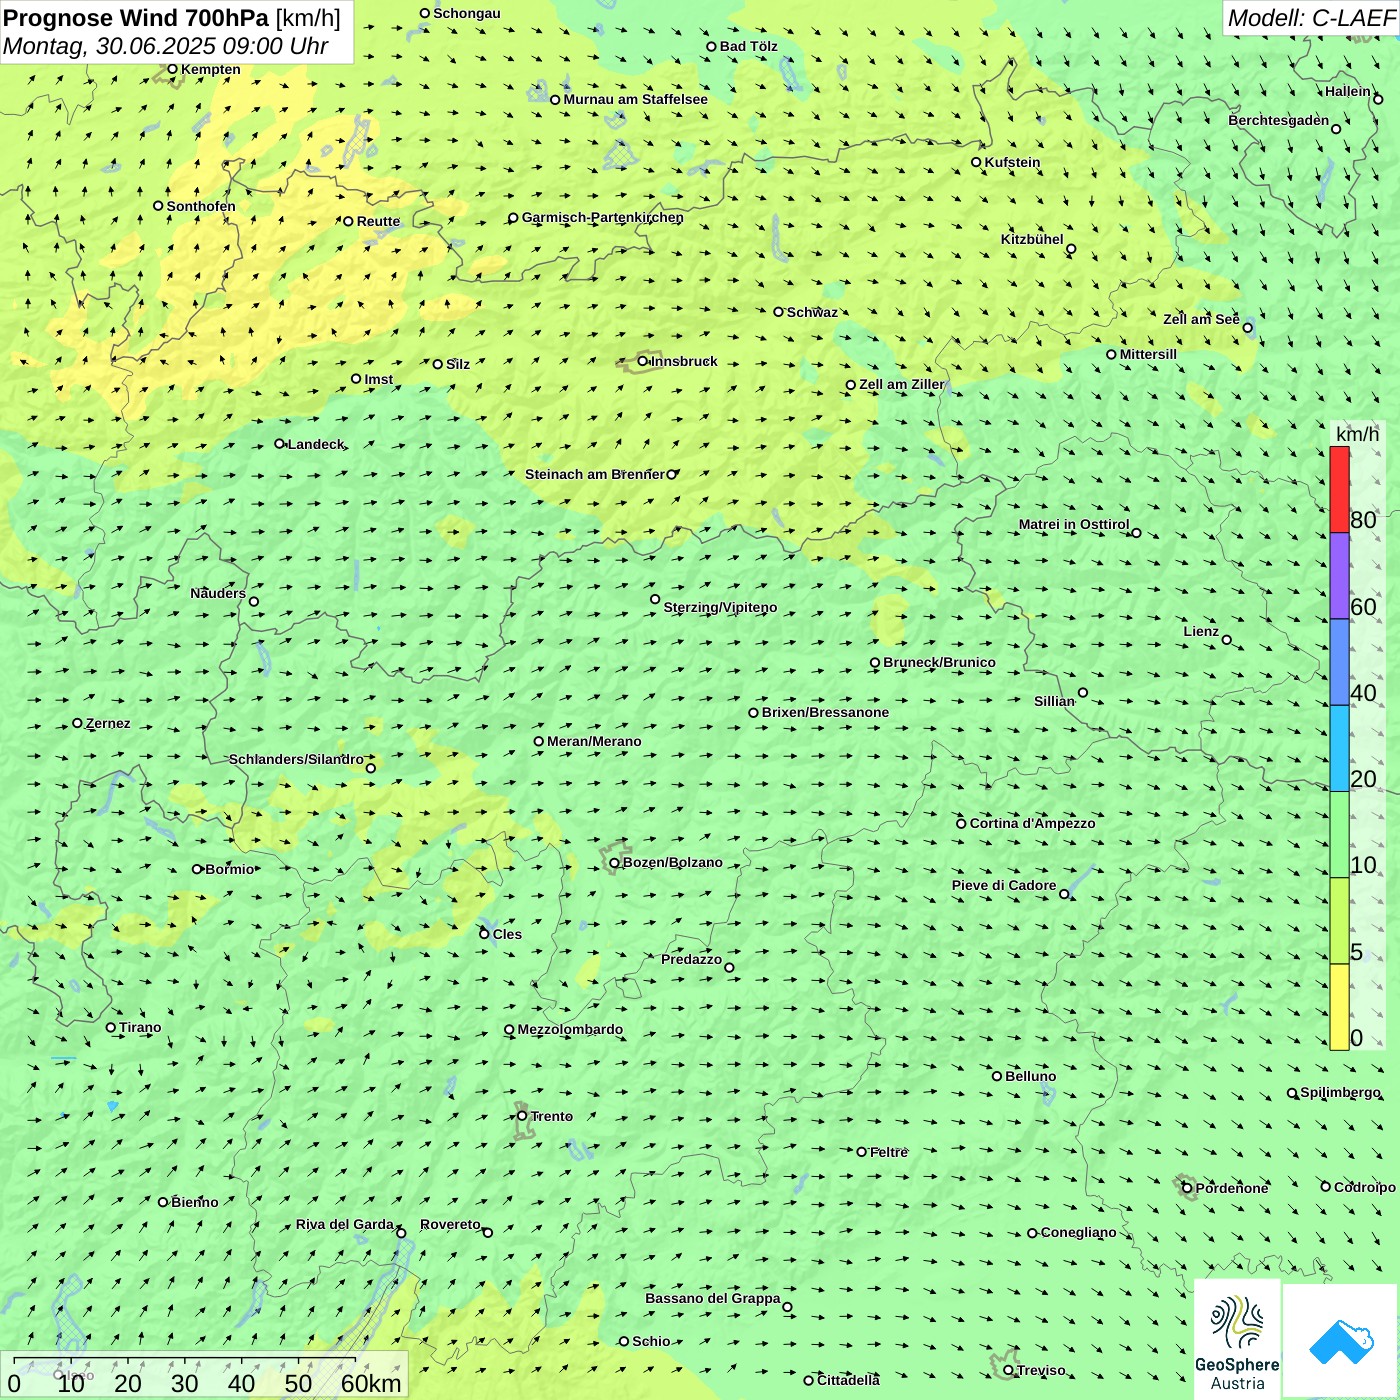The image size is (1400, 1400).
Task: Click the Bormio label
Action: click(230, 869)
